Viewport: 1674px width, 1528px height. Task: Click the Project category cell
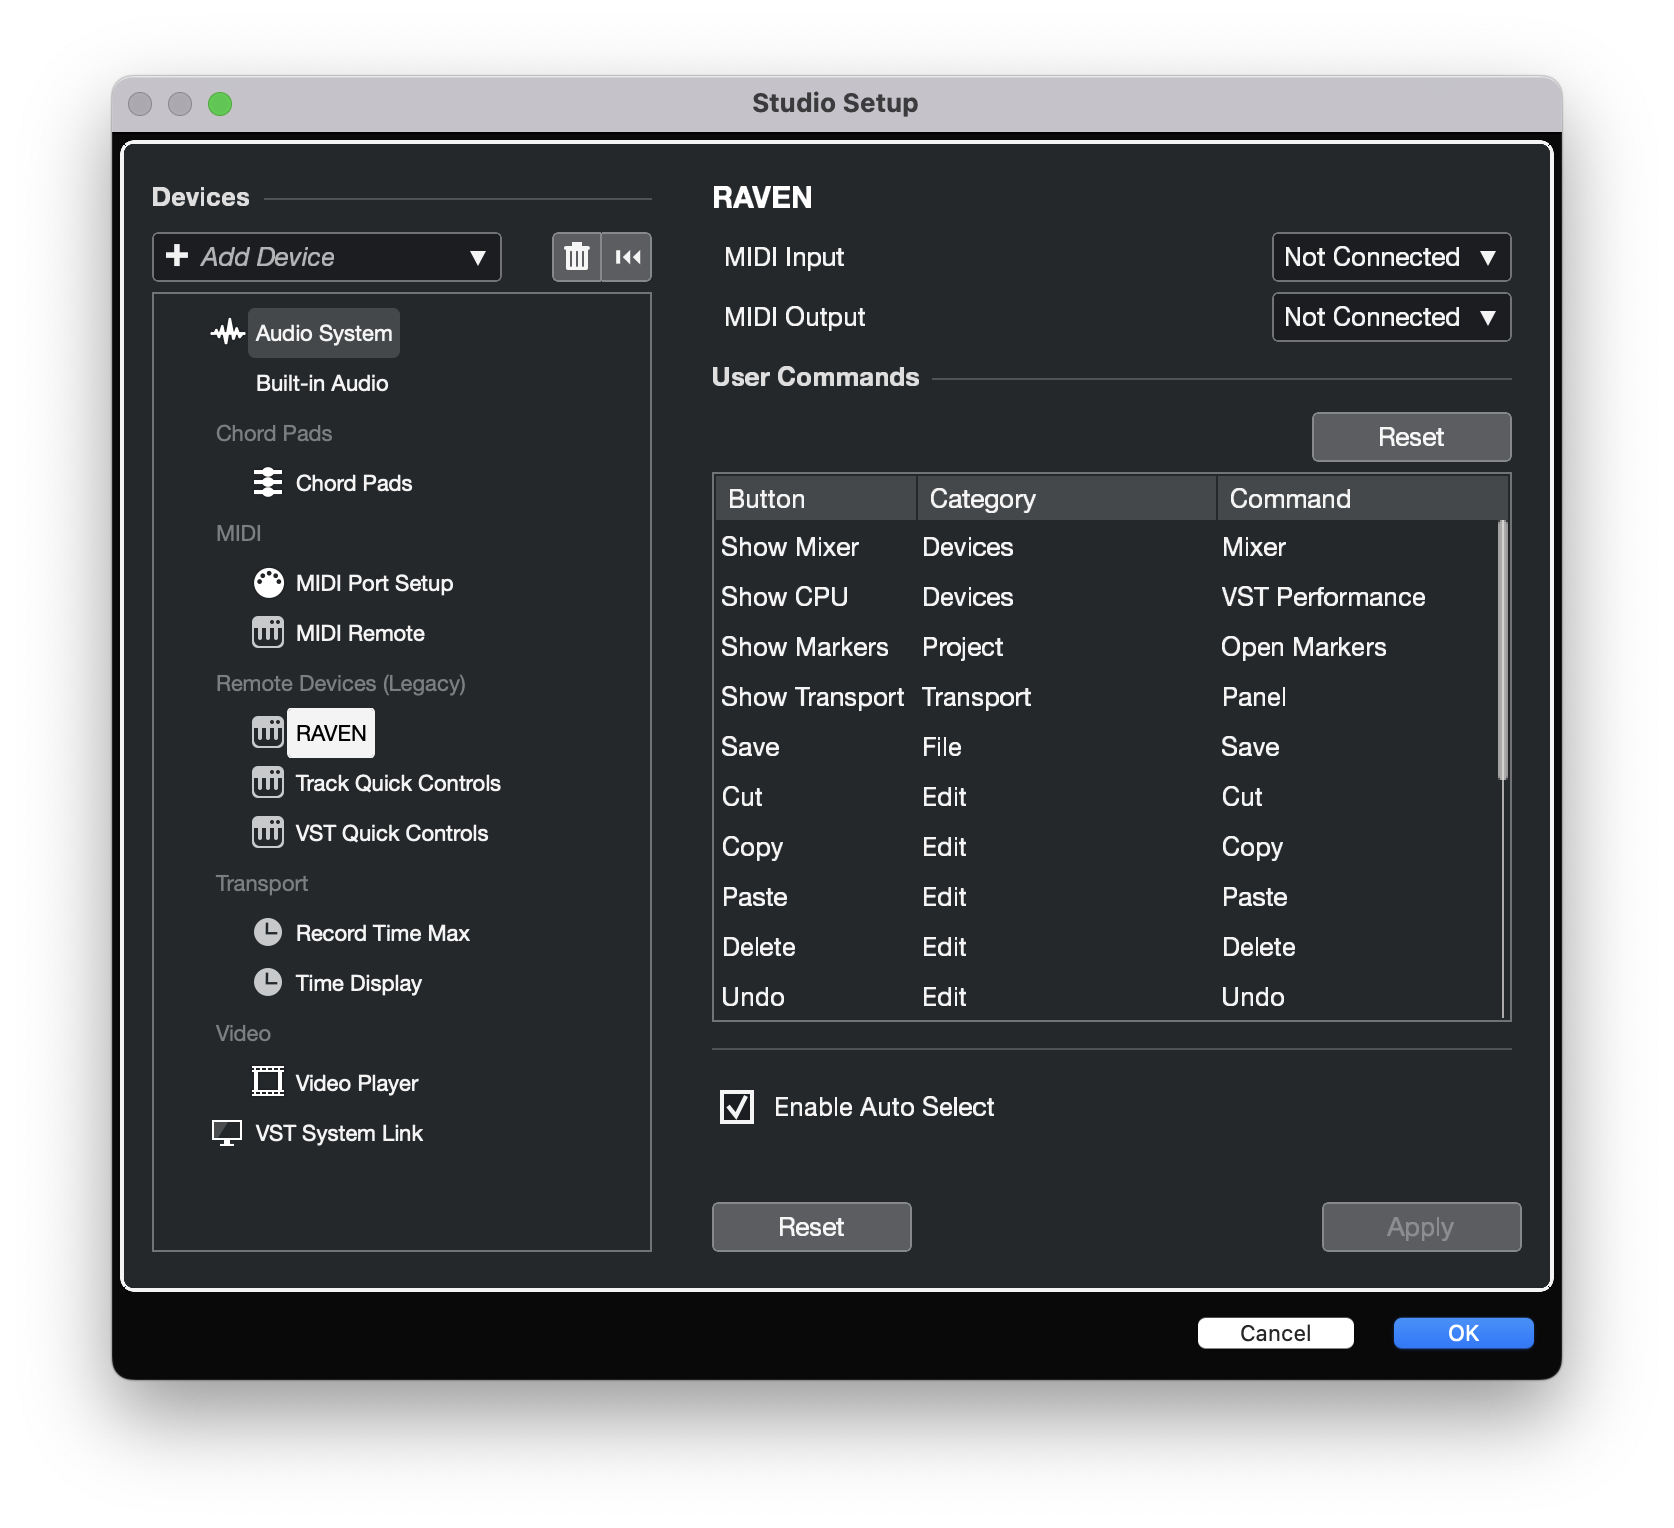[x=963, y=647]
